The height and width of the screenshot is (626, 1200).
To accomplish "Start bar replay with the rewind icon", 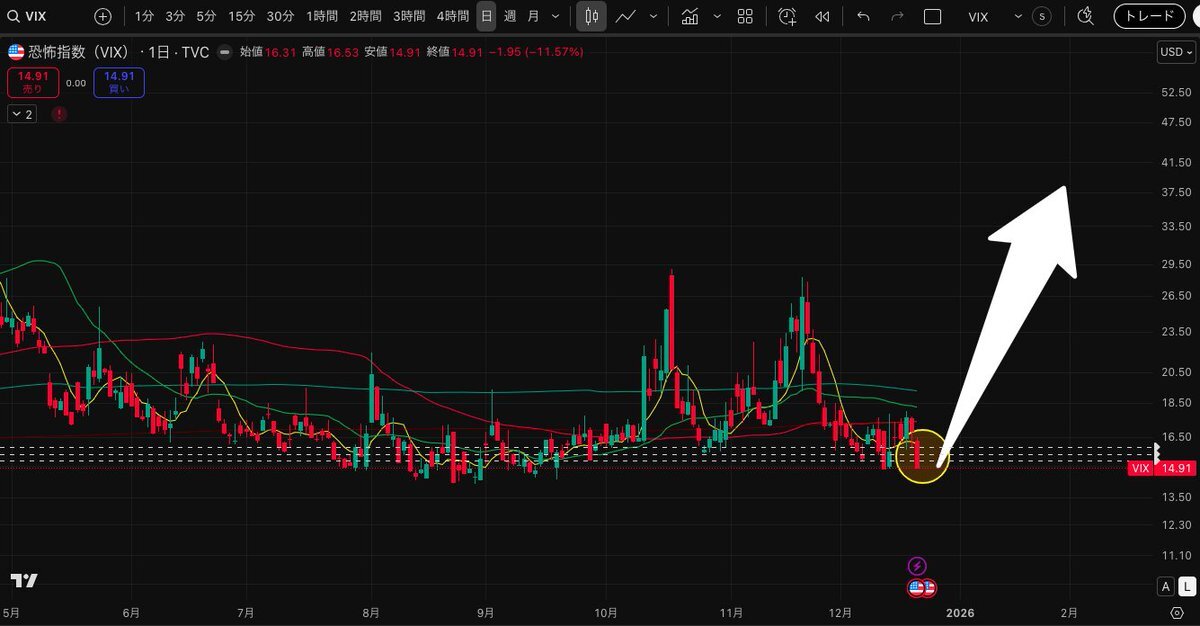I will tap(822, 16).
